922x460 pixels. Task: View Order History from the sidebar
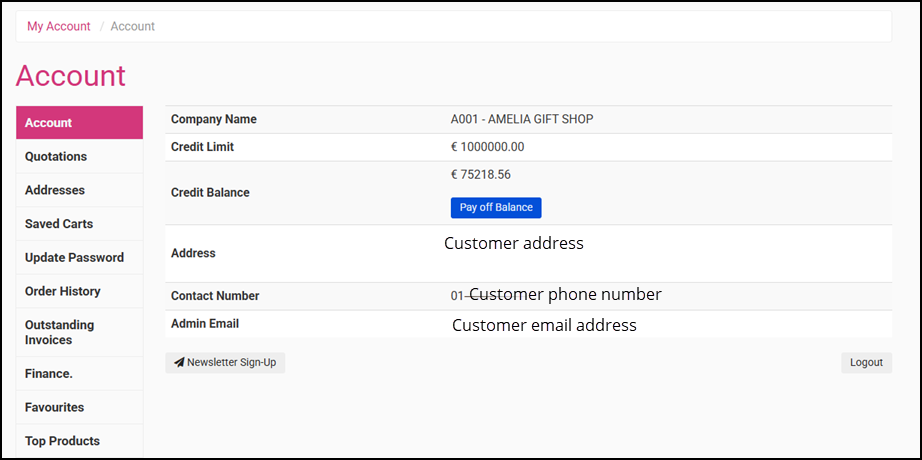pos(63,291)
